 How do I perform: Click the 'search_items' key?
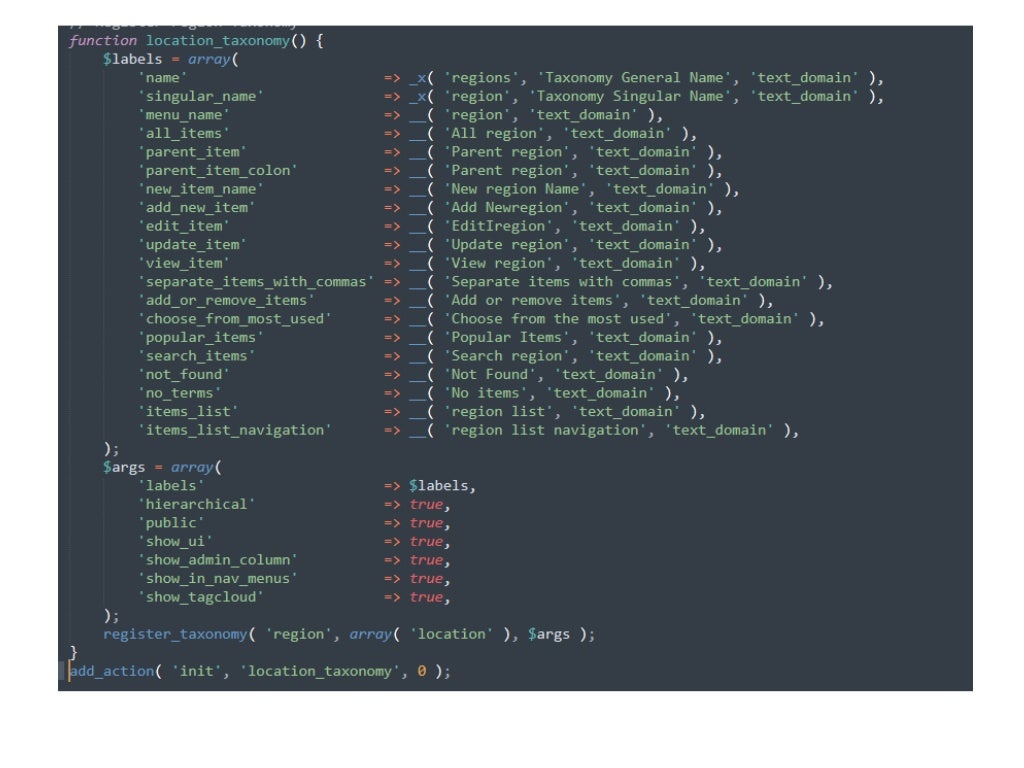pos(197,356)
